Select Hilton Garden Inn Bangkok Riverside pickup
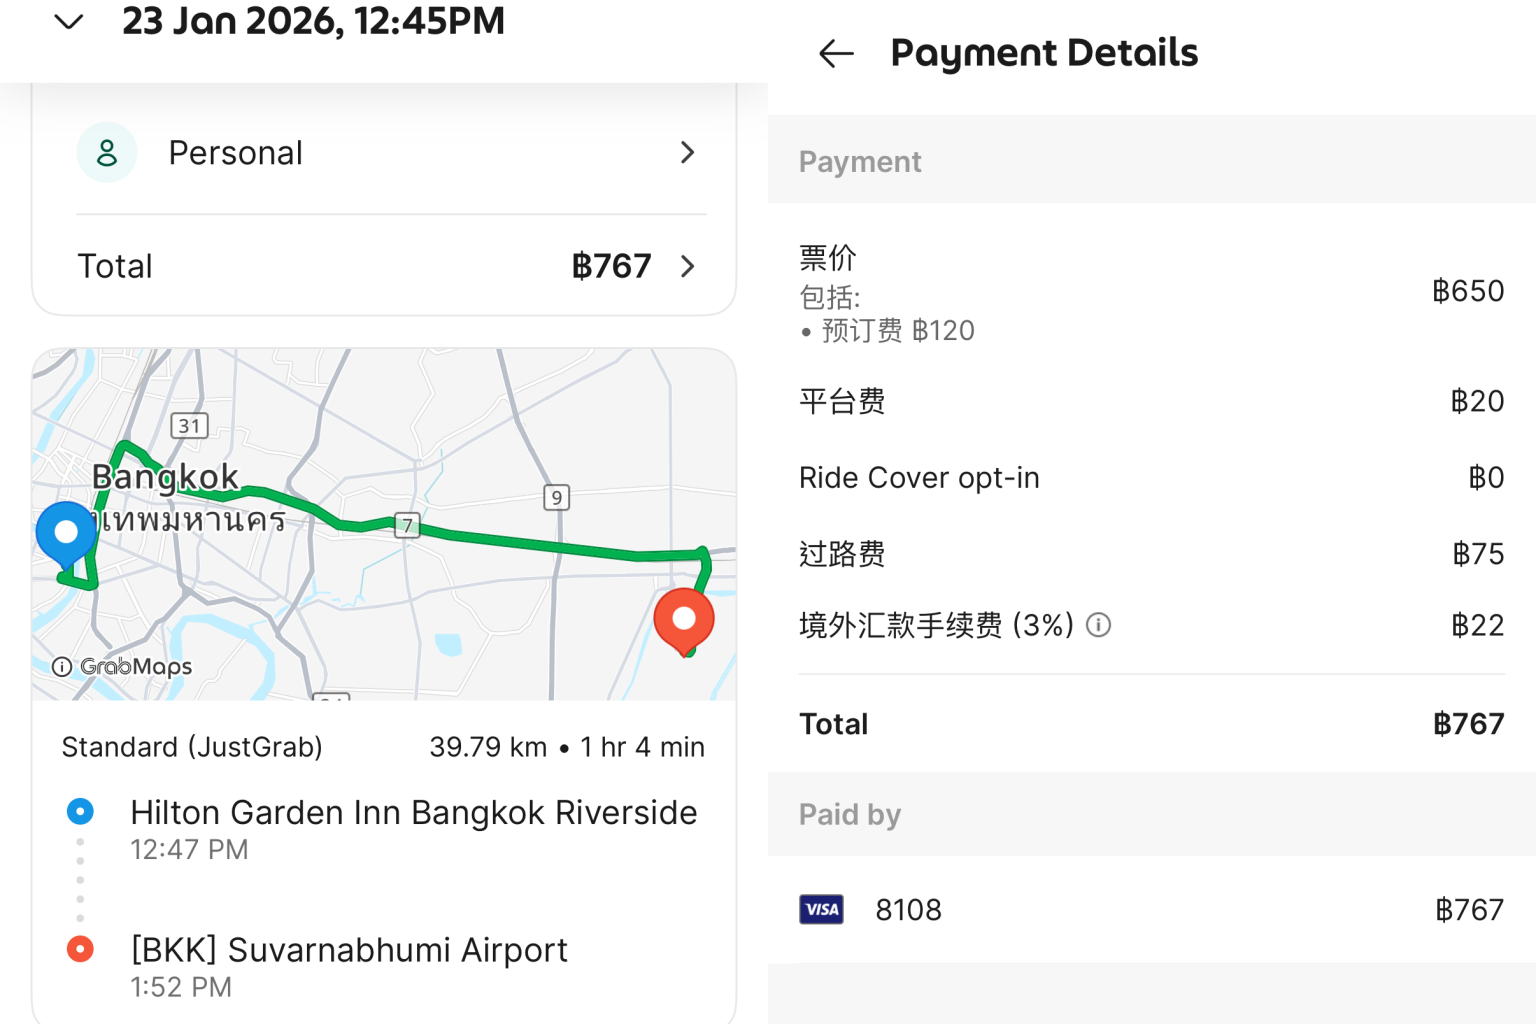 point(413,813)
